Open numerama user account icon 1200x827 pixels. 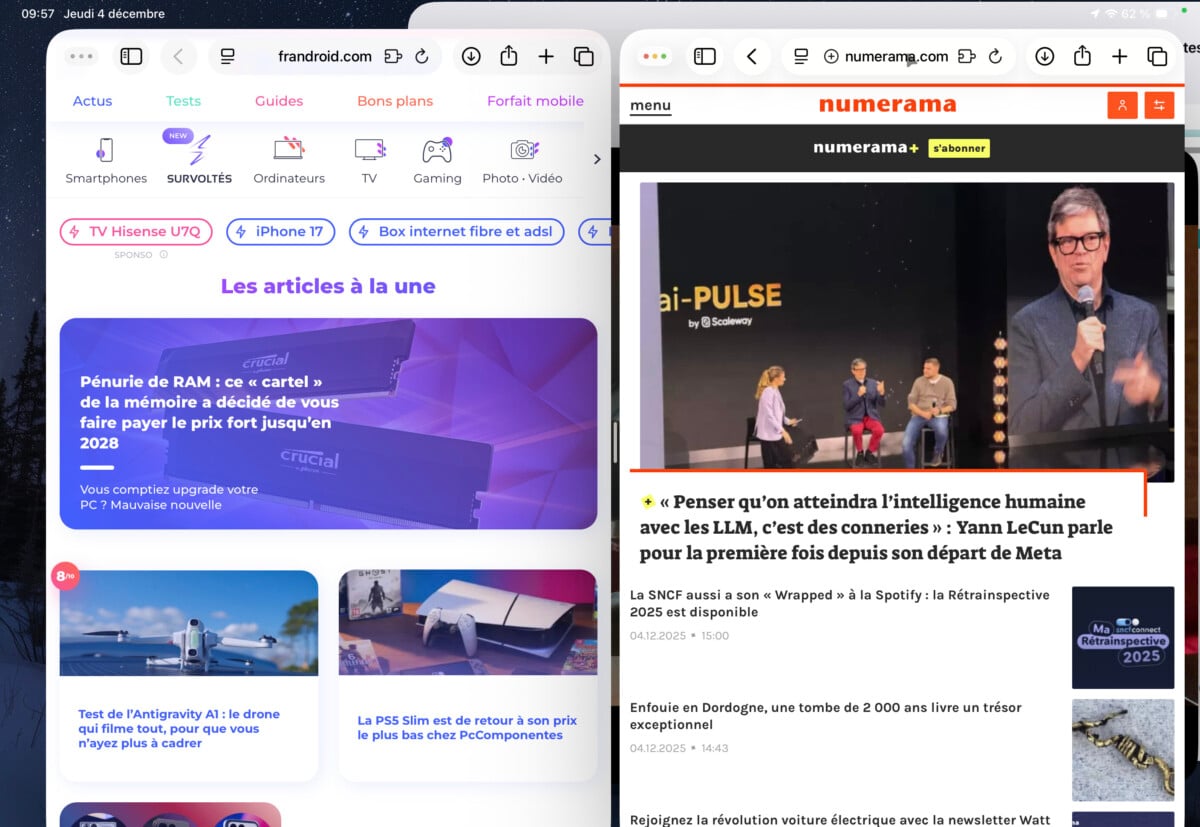point(1122,105)
